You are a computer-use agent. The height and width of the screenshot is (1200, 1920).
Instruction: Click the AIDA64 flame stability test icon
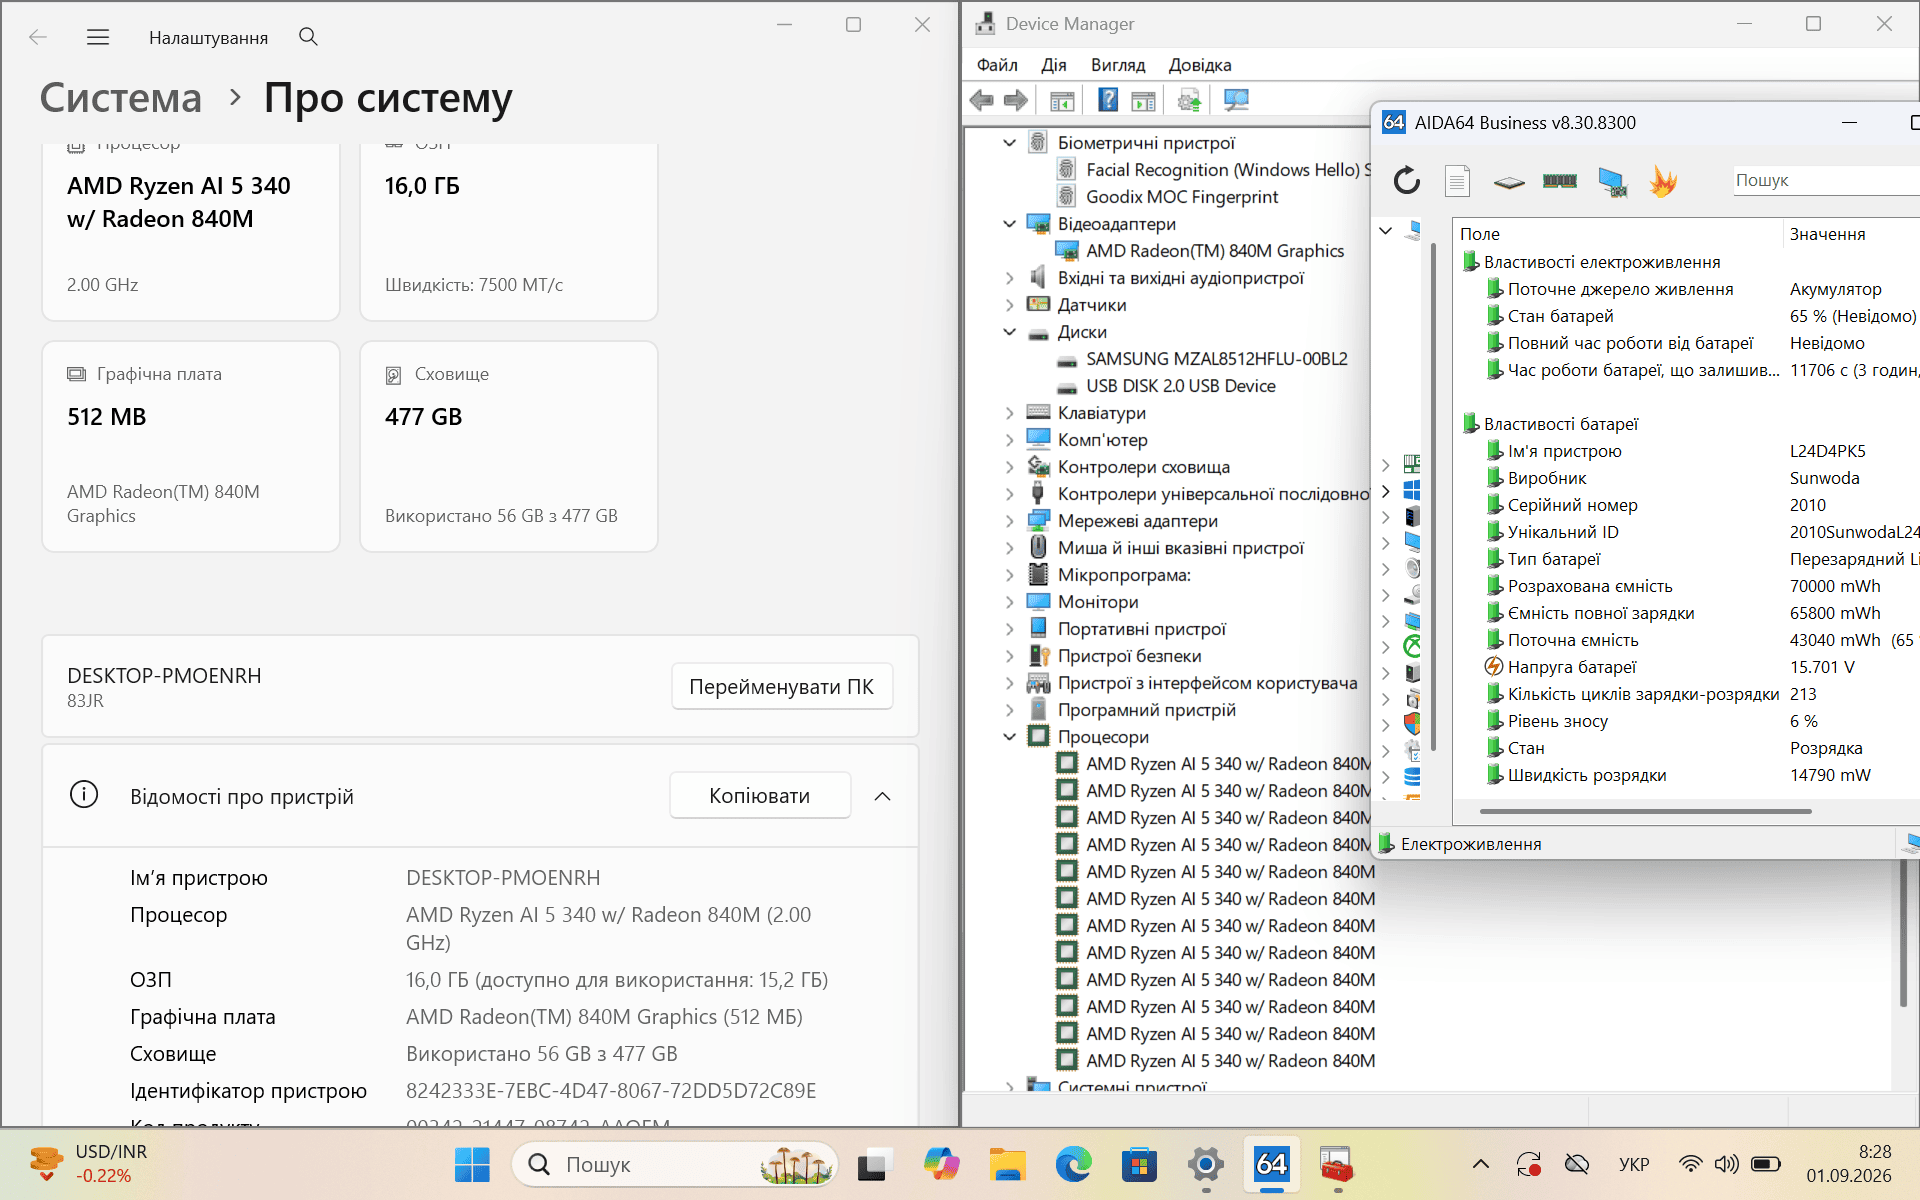point(1663,181)
